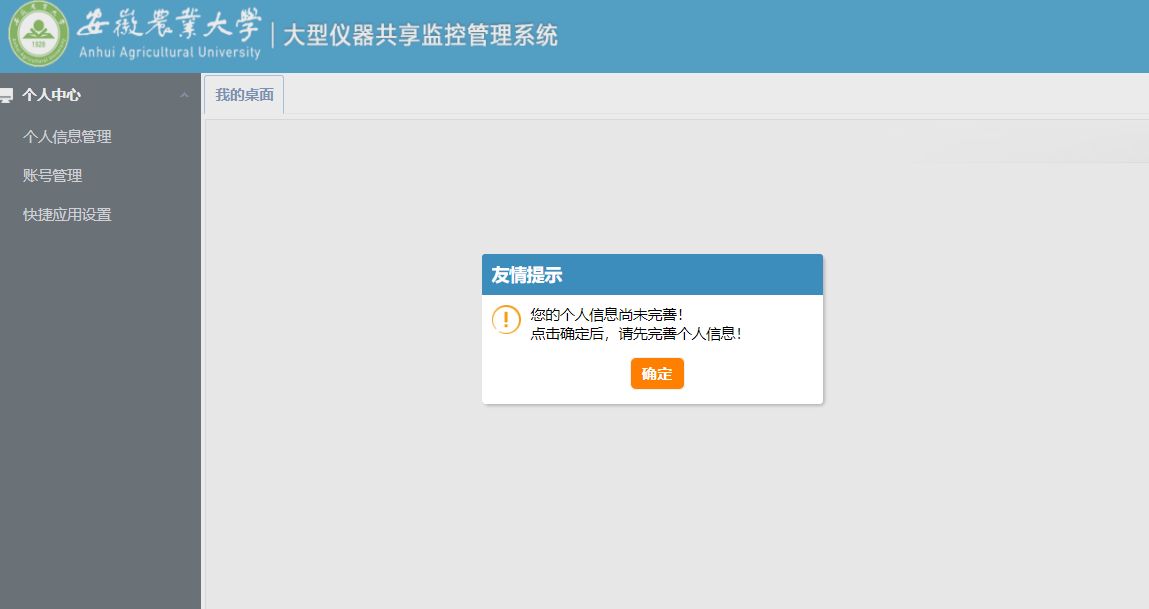Click the 友情提示 dialog title bar
This screenshot has width=1149, height=609.
tap(652, 275)
